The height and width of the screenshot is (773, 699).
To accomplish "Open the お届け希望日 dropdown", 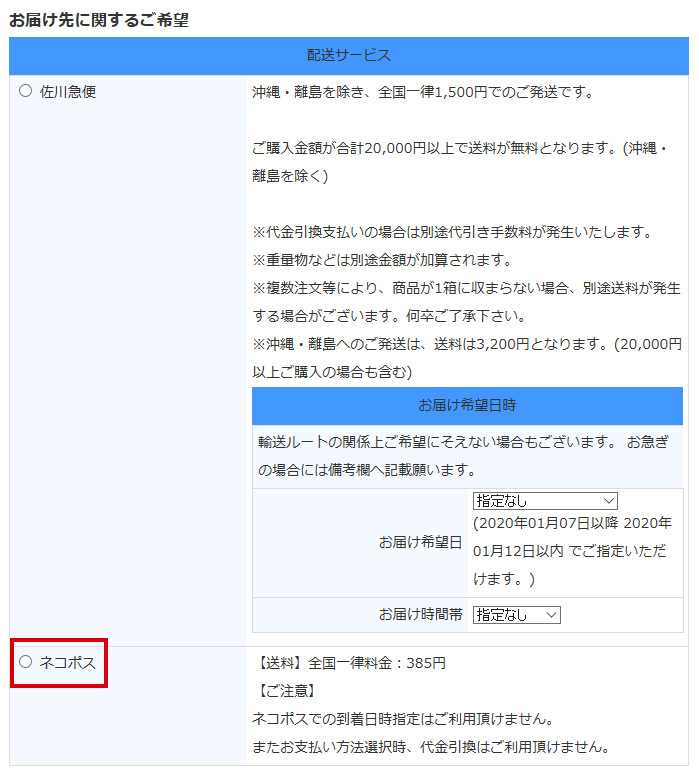I will pyautogui.click(x=545, y=501).
